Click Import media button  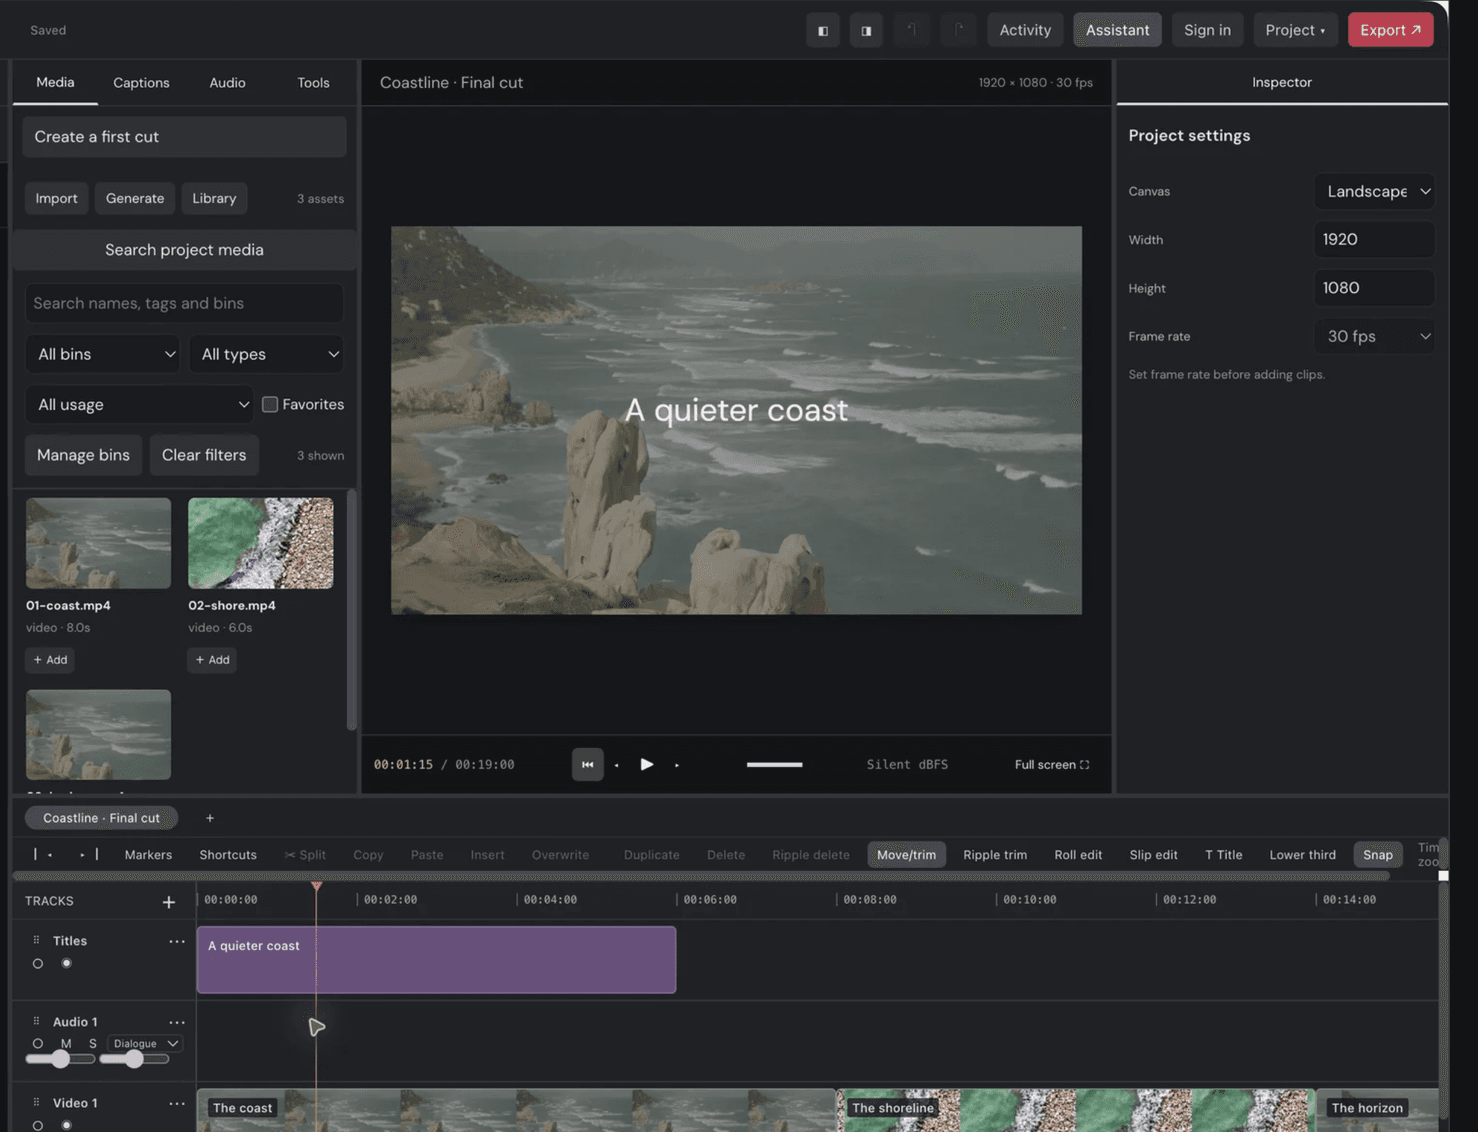tap(56, 198)
